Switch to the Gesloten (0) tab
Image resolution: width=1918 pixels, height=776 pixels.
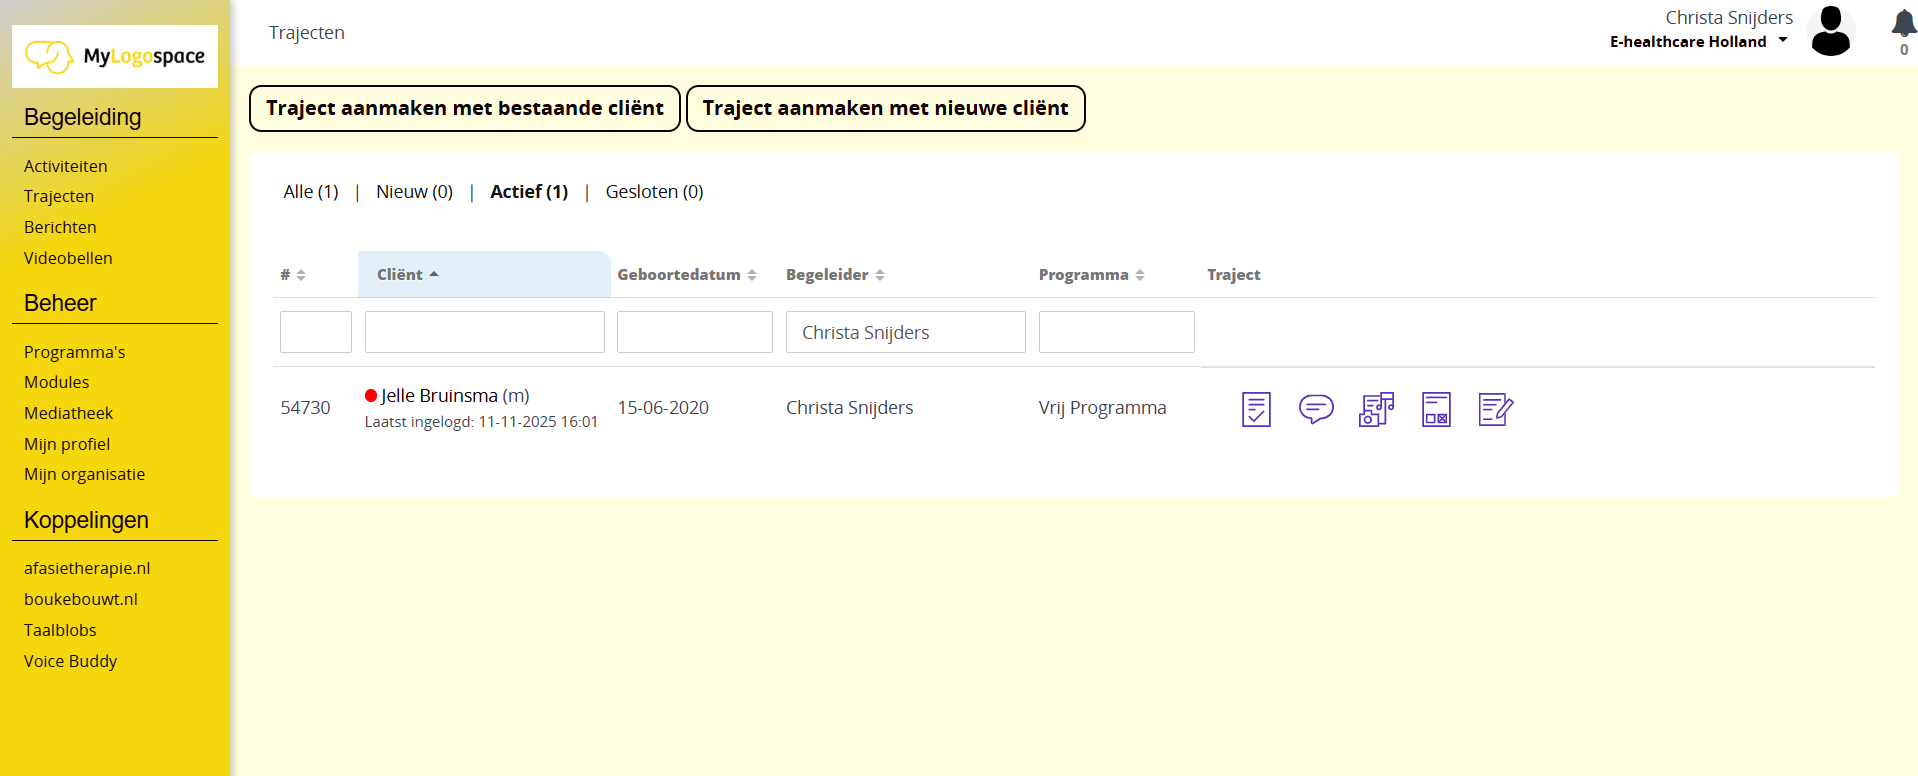pos(654,192)
